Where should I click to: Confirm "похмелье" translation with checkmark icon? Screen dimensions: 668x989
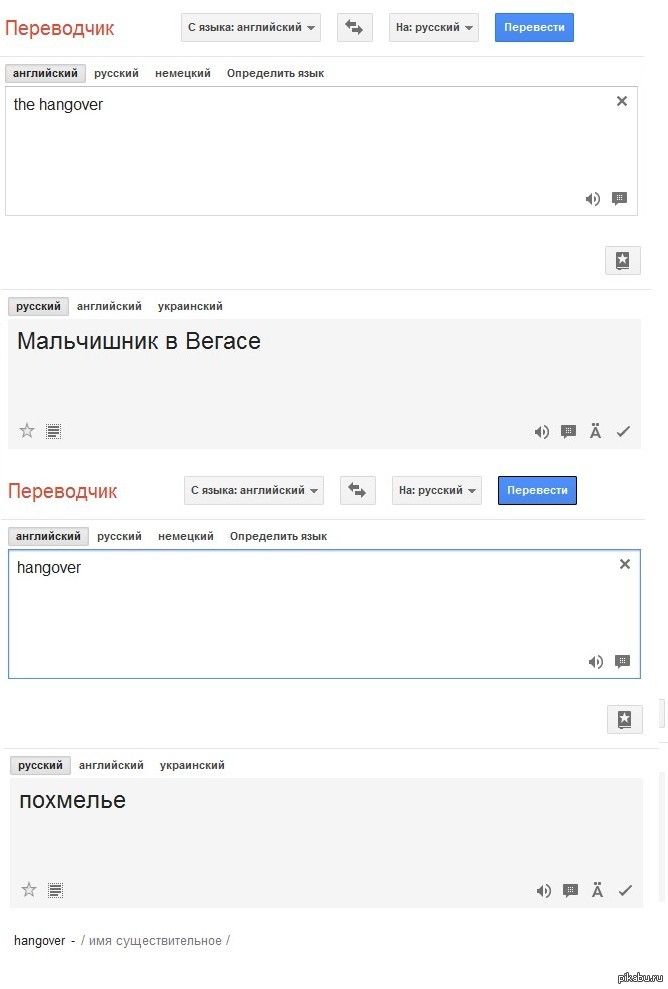click(623, 890)
